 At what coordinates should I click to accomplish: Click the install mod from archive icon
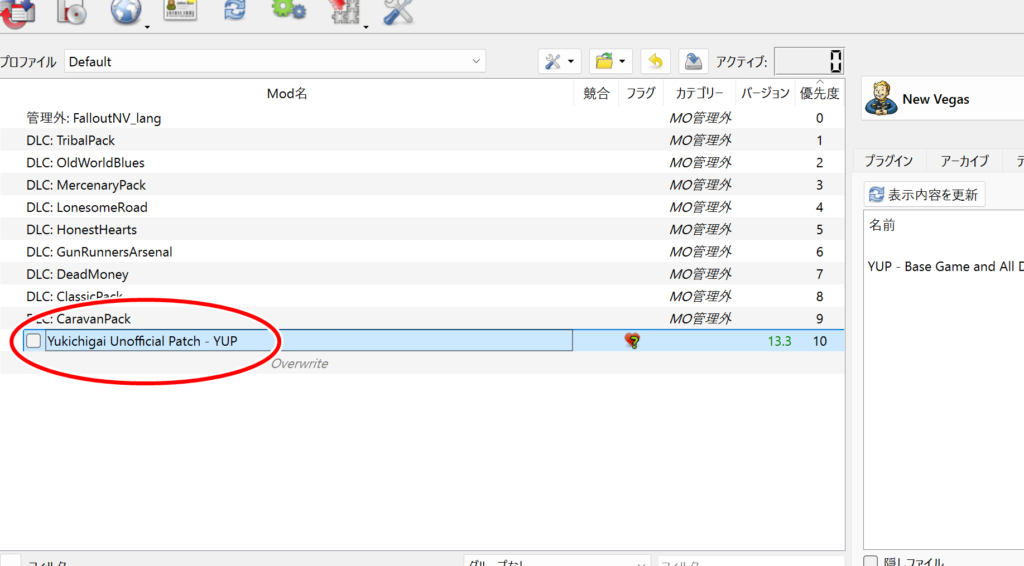[x=72, y=12]
